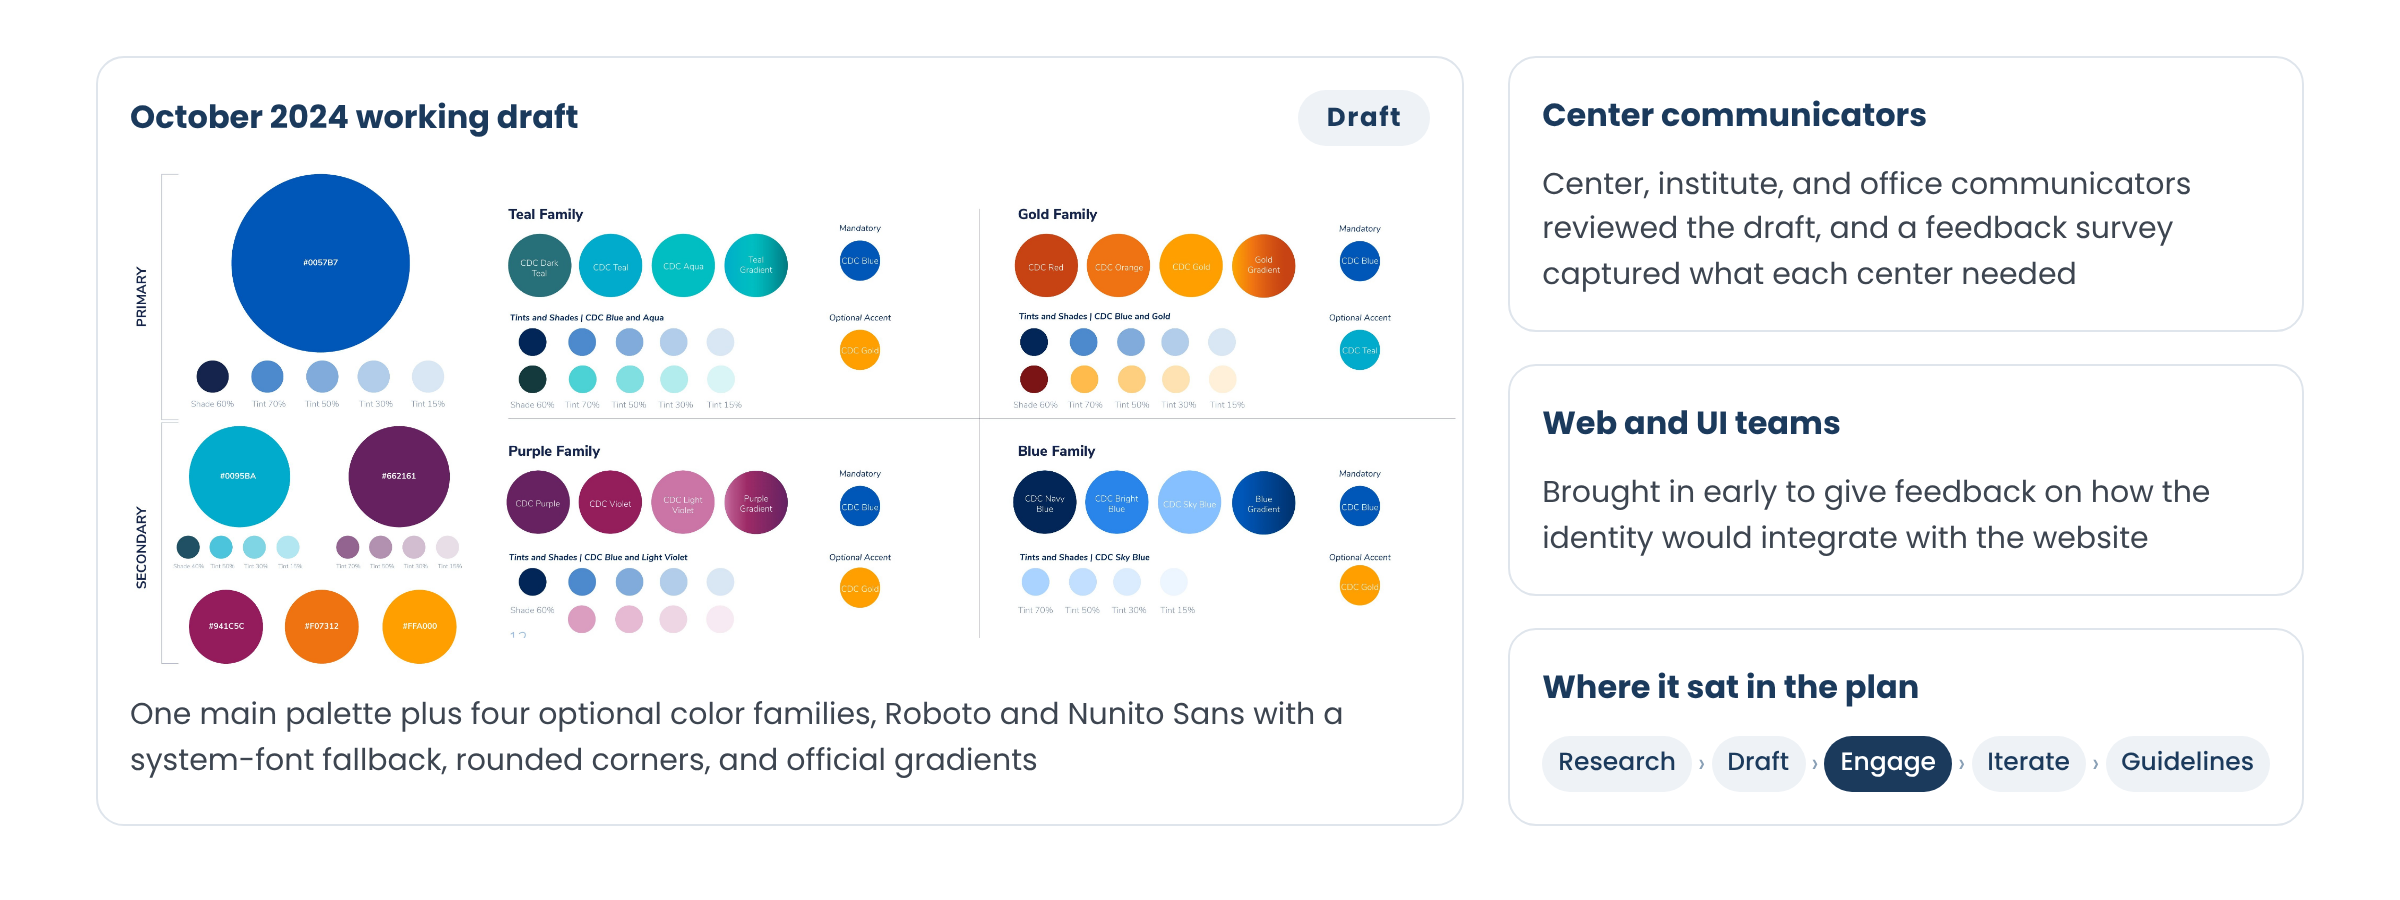Click the highlighted Engage step
This screenshot has width=2400, height=900.
pos(1887,763)
